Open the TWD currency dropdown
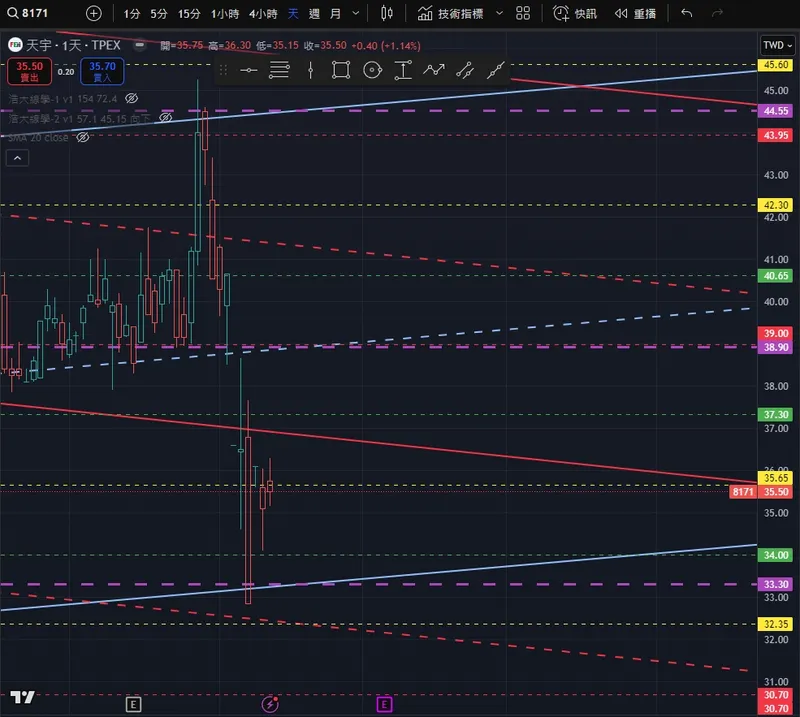Screen dimensions: 800x717 pyautogui.click(x=777, y=45)
